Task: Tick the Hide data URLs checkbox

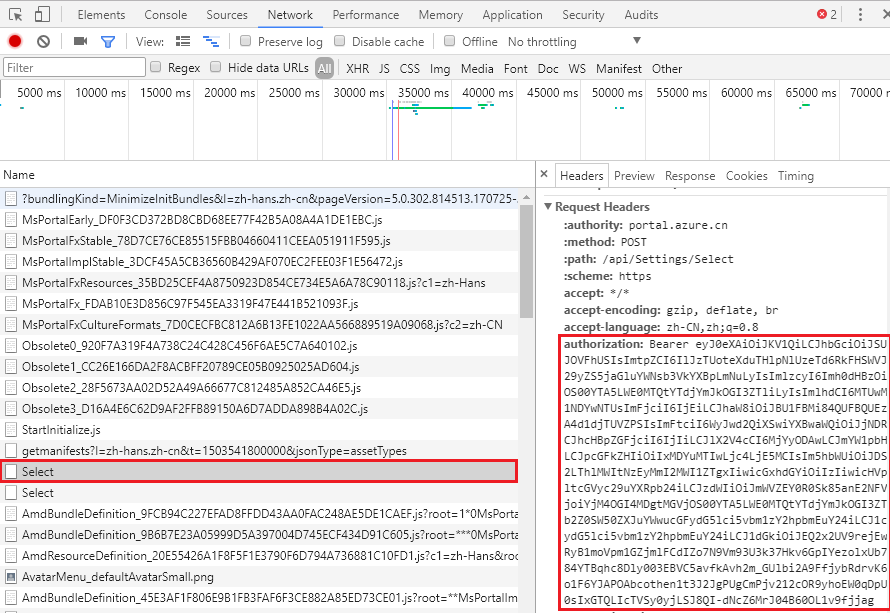Action: (x=216, y=68)
